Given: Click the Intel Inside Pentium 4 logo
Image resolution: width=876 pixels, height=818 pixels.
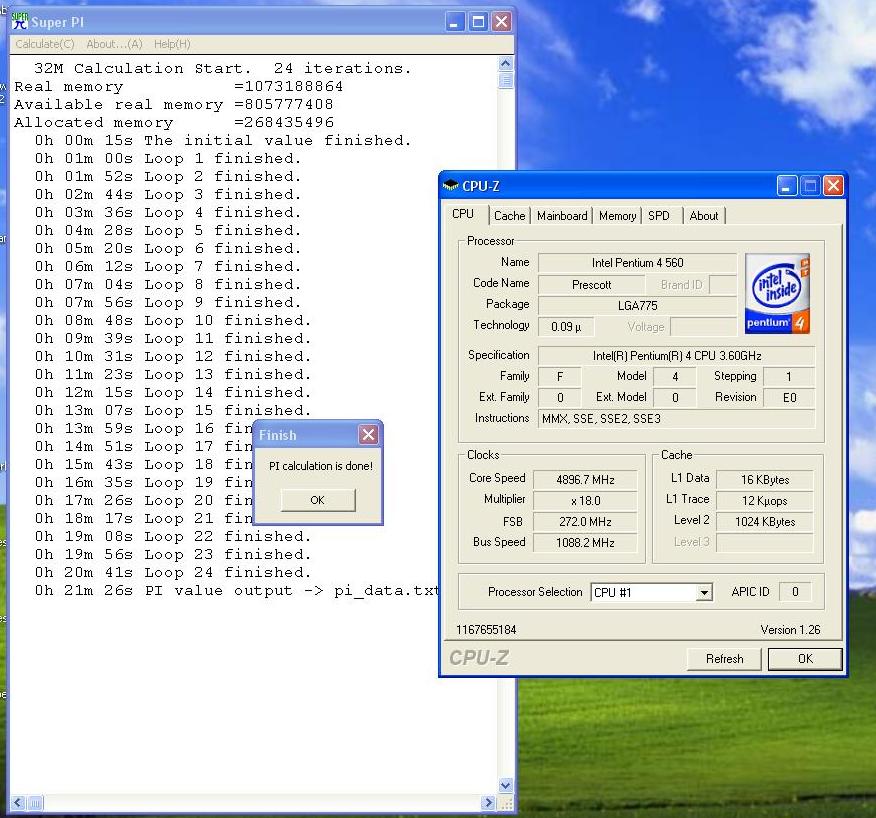Looking at the screenshot, I should pyautogui.click(x=777, y=294).
